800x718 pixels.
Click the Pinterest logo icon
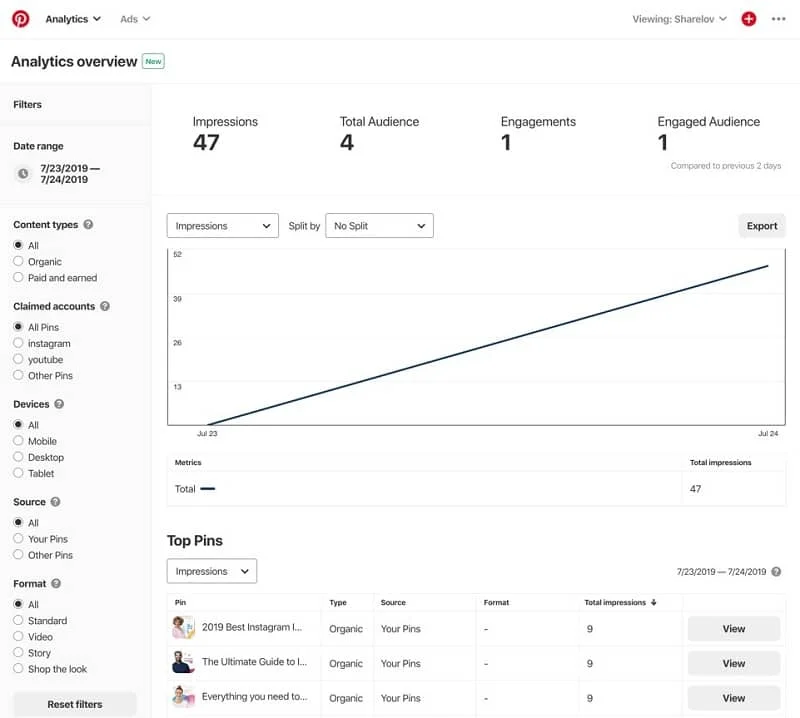[20, 18]
